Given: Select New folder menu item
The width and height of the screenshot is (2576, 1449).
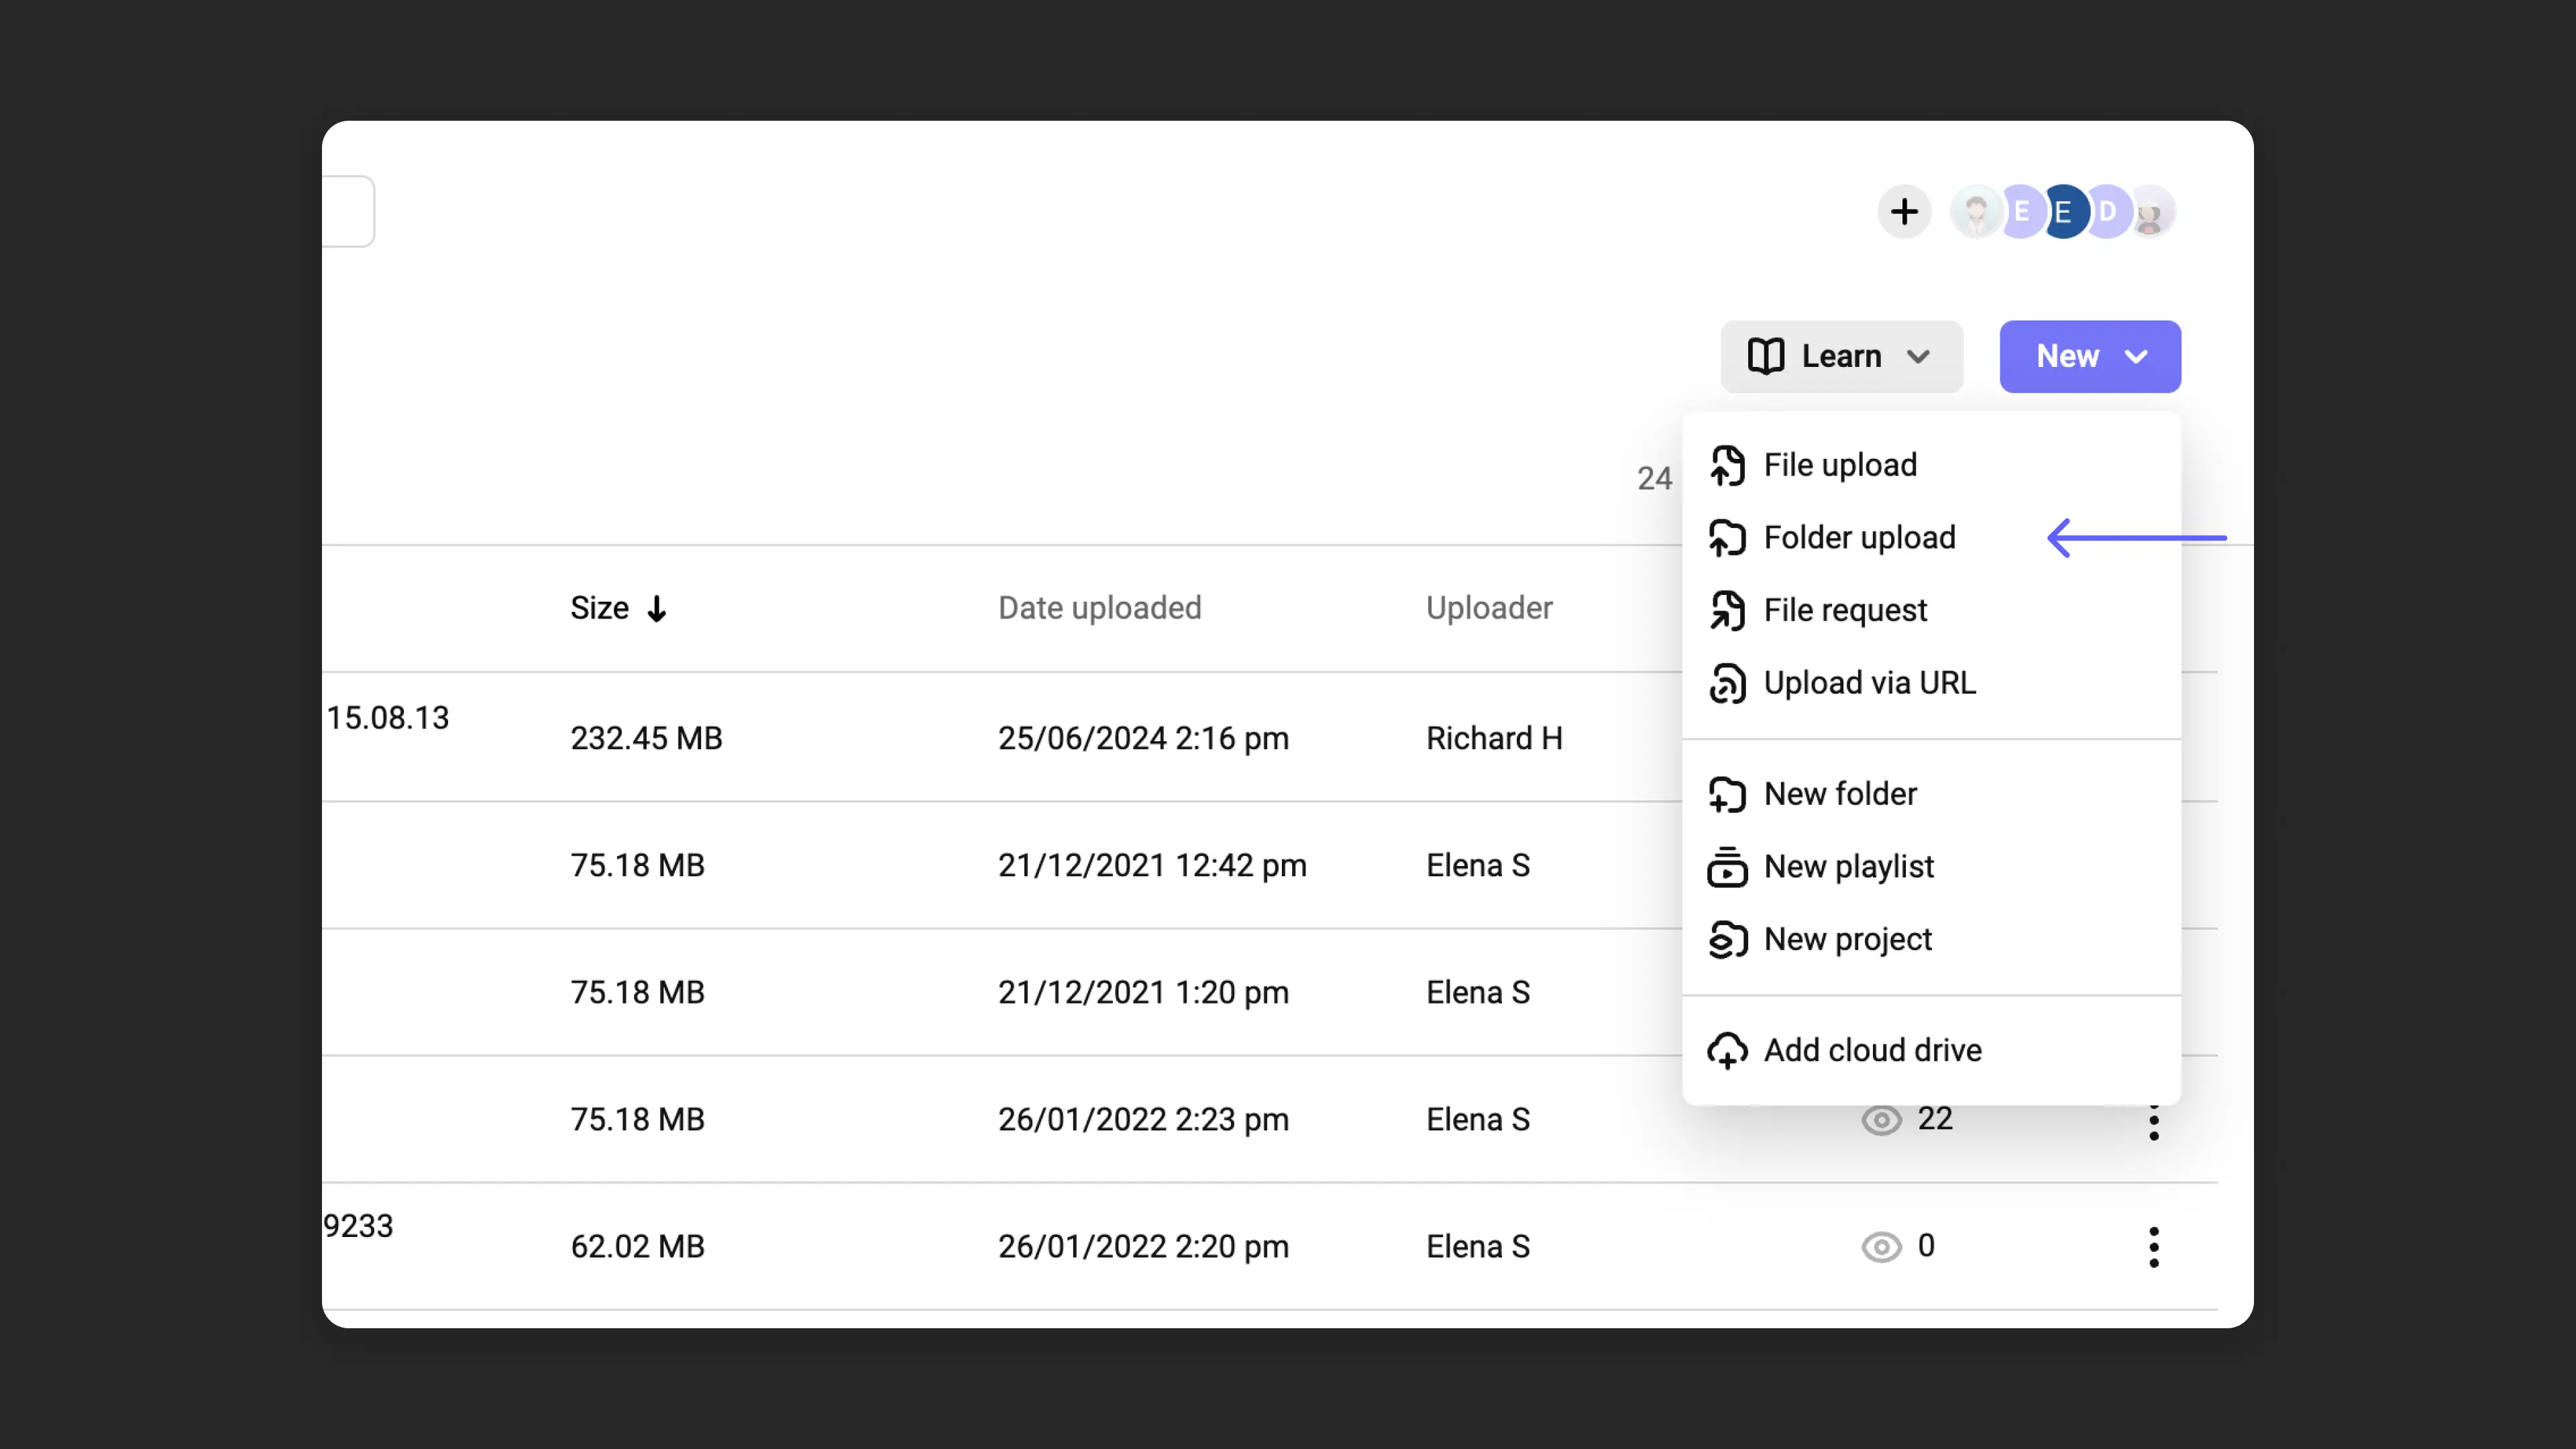Looking at the screenshot, I should (1931, 795).
